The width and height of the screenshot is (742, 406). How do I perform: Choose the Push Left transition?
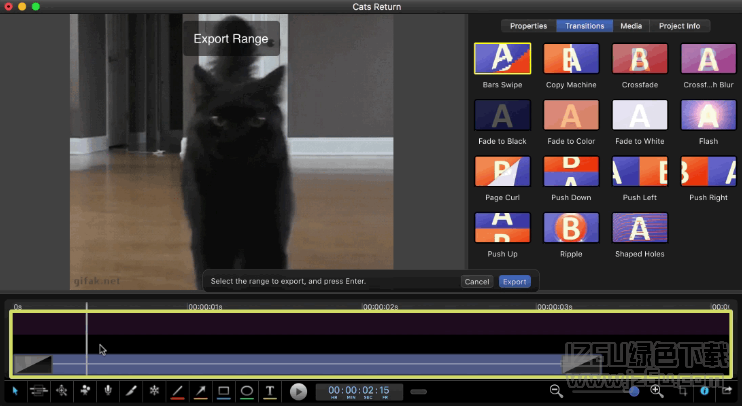click(640, 171)
